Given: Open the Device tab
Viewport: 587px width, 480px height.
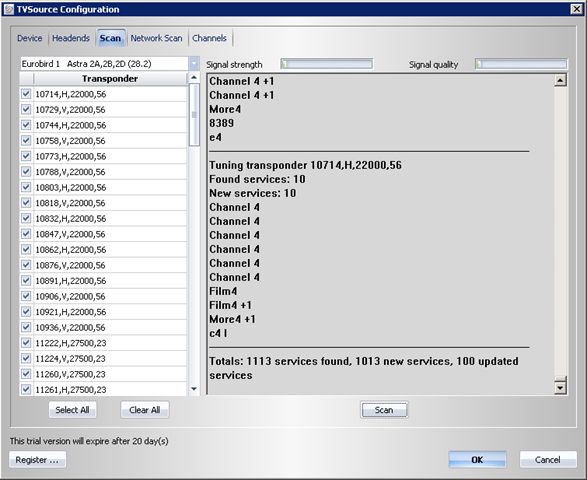Looking at the screenshot, I should [x=30, y=38].
